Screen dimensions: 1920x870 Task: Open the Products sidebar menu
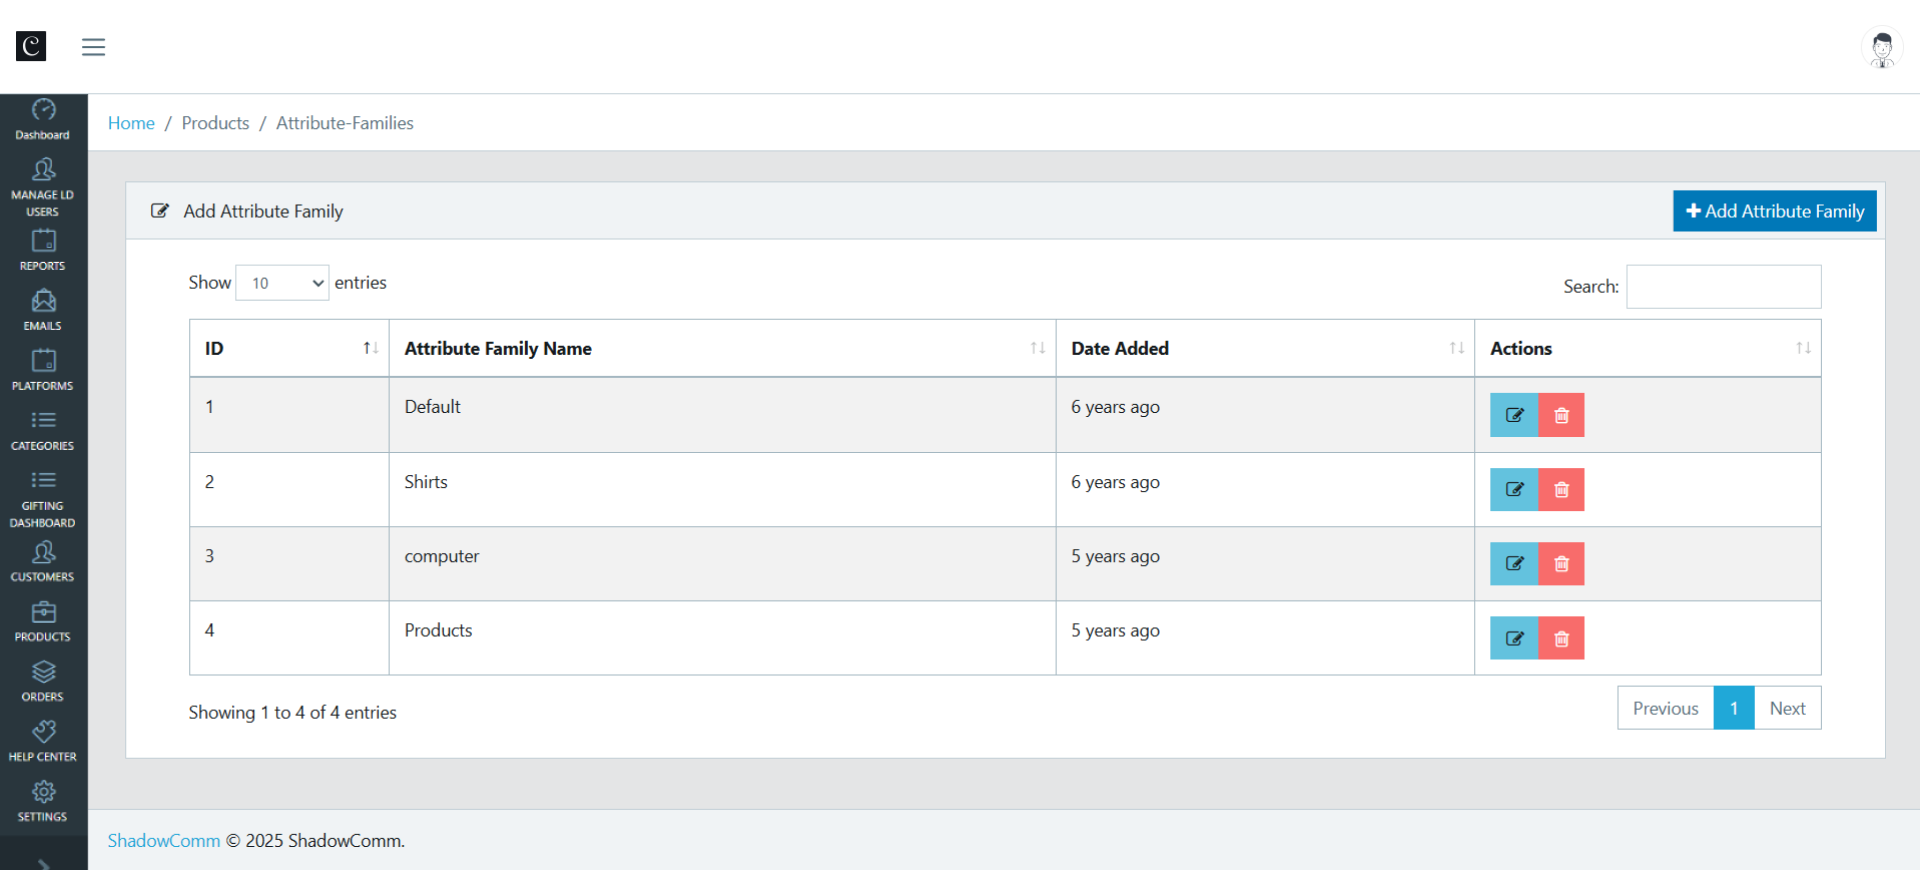click(x=43, y=621)
